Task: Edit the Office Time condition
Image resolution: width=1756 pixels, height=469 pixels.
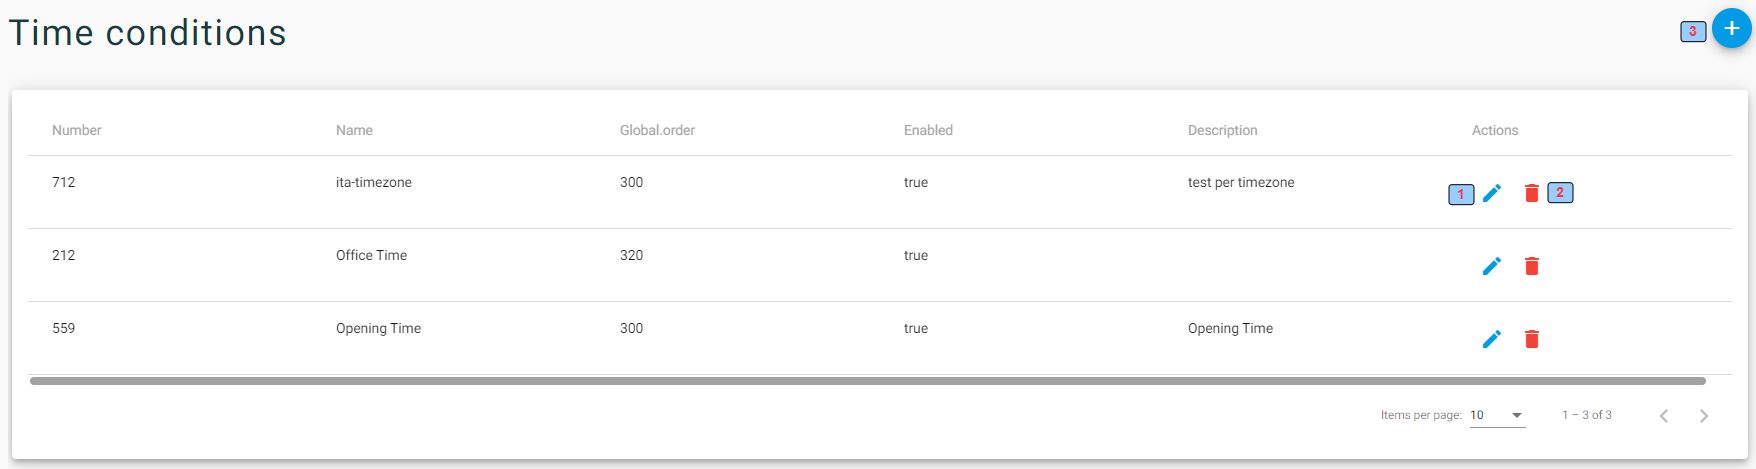Action: point(1491,266)
